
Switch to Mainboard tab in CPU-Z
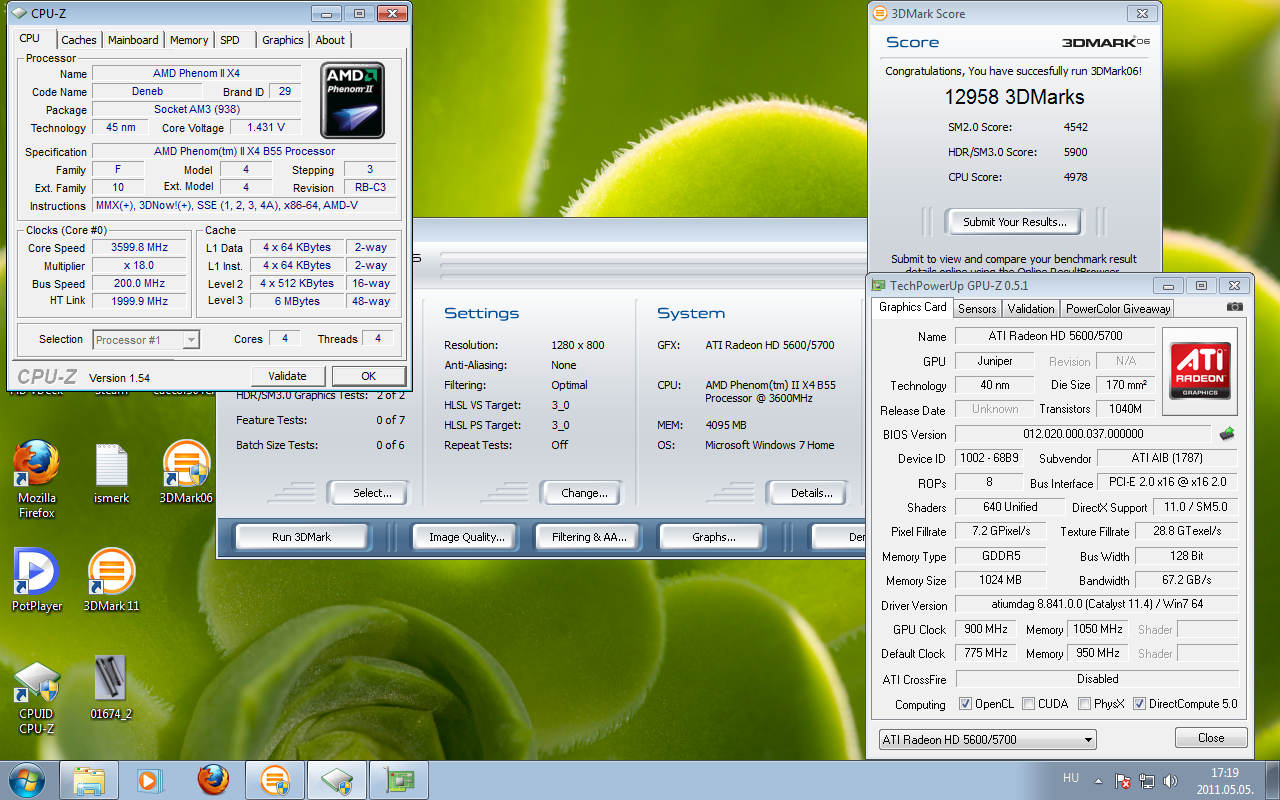pyautogui.click(x=133, y=40)
